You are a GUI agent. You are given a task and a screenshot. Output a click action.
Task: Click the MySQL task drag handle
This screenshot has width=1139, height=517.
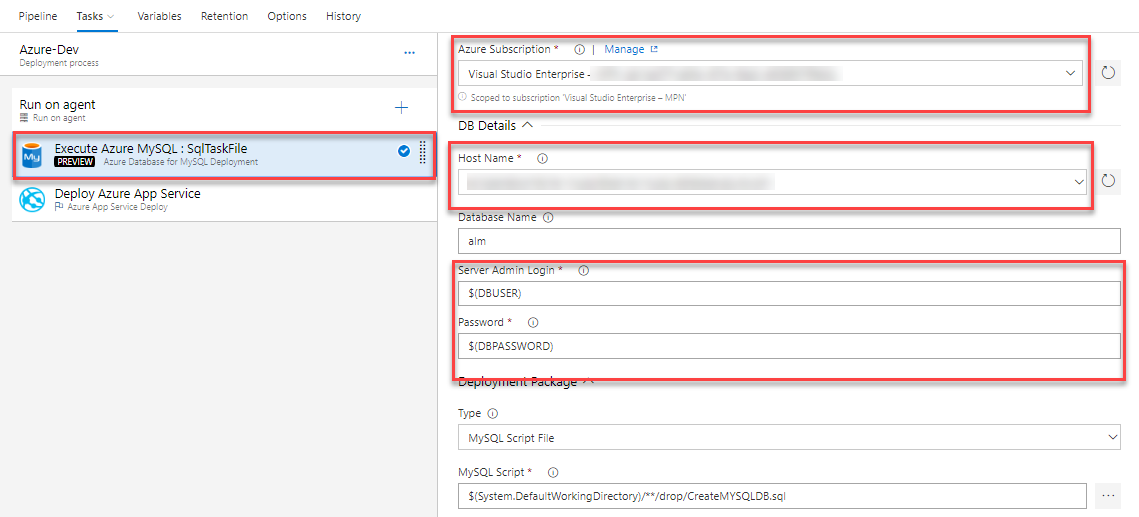(423, 152)
